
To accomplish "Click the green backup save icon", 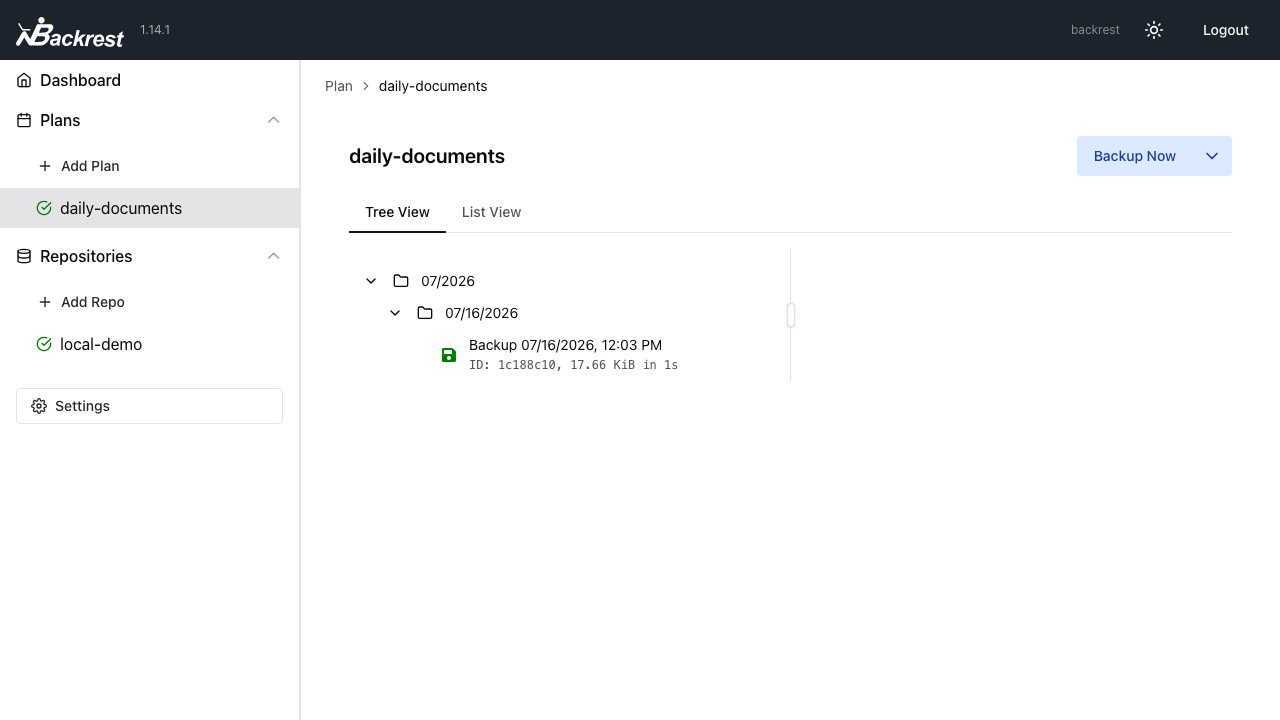I will (449, 355).
